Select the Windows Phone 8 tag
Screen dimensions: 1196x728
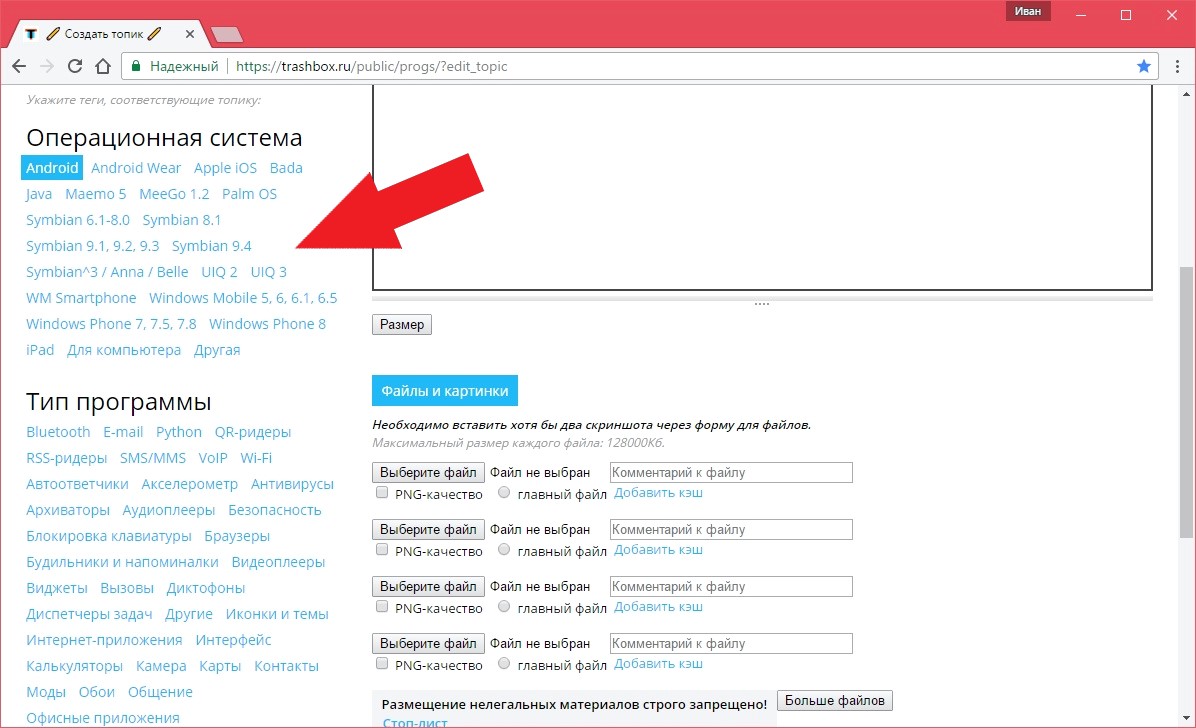[x=268, y=324]
